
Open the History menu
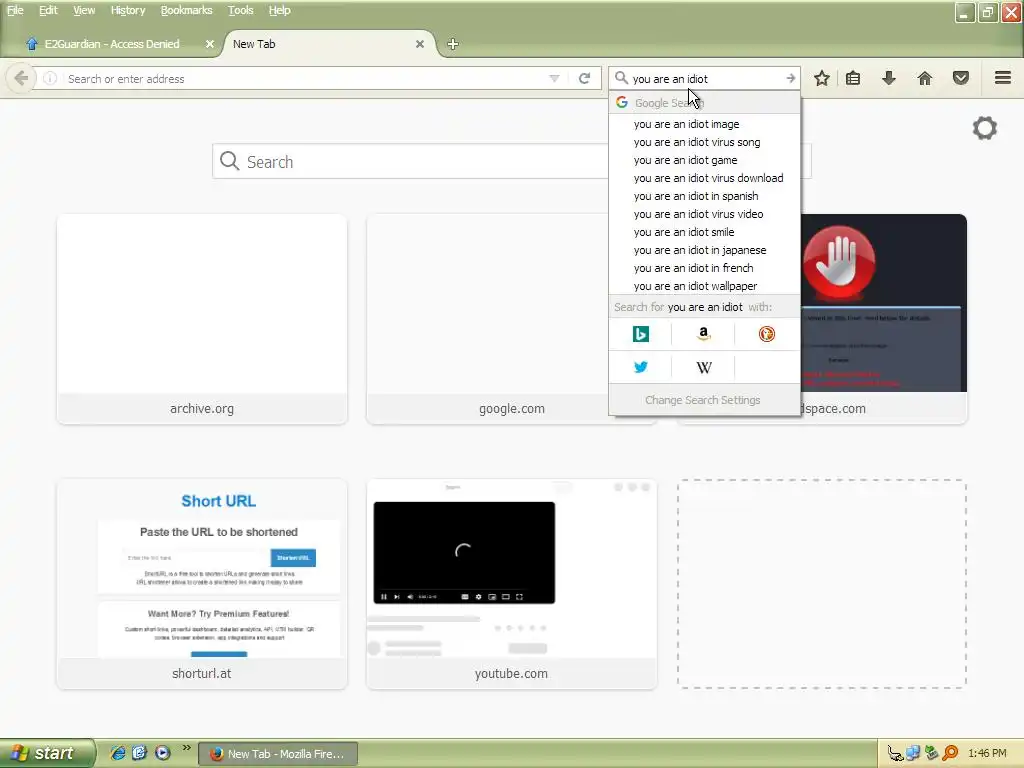(x=128, y=10)
